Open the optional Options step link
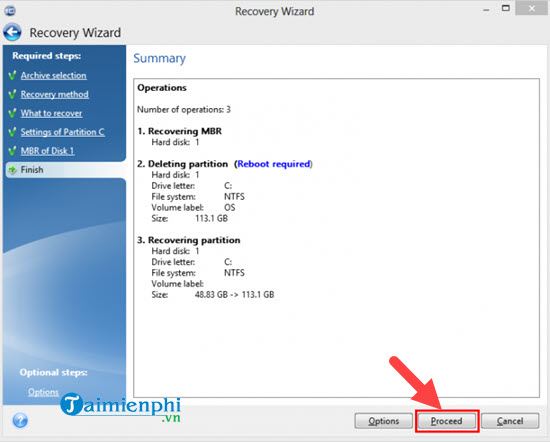The image size is (550, 442). tap(43, 392)
